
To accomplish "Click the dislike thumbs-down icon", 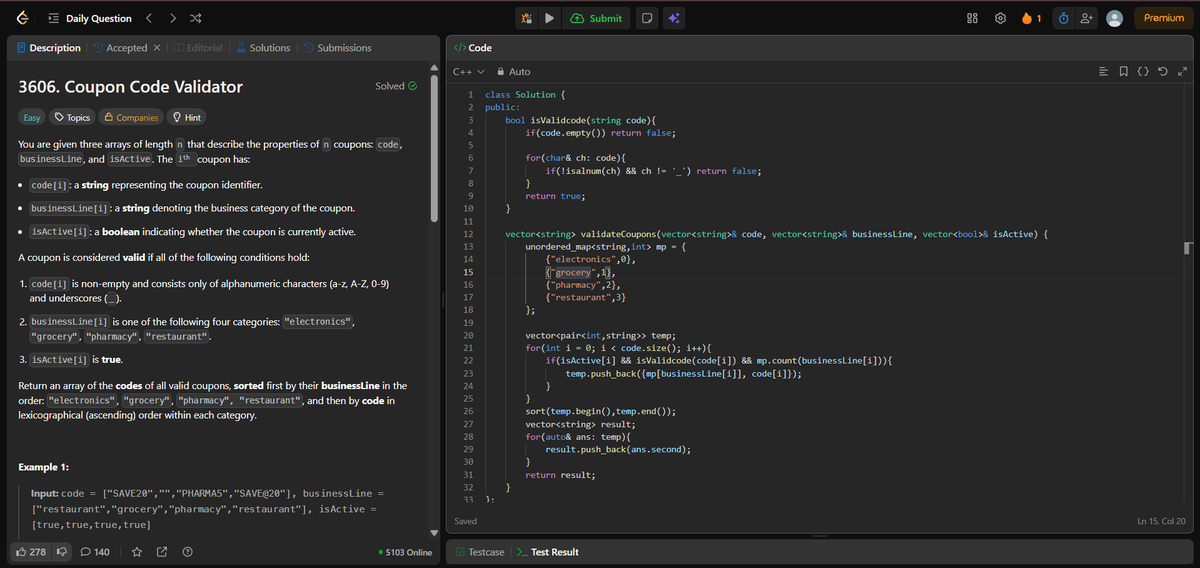I will [x=61, y=552].
